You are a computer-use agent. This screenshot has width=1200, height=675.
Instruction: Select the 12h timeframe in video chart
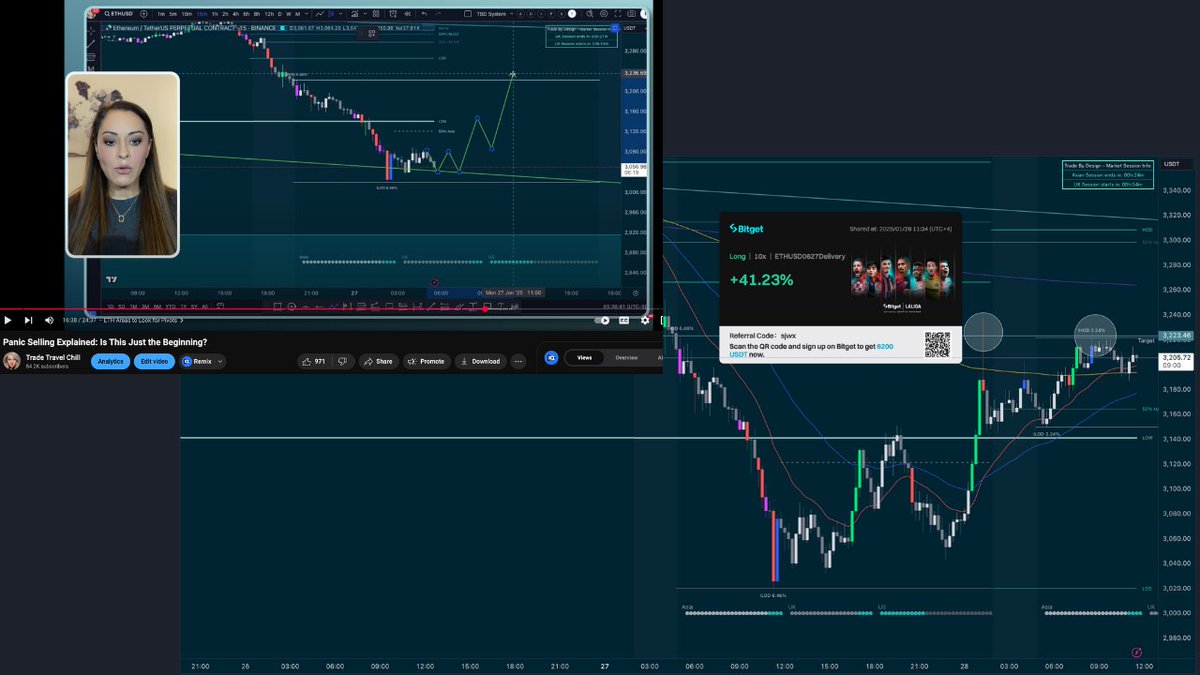coord(269,14)
